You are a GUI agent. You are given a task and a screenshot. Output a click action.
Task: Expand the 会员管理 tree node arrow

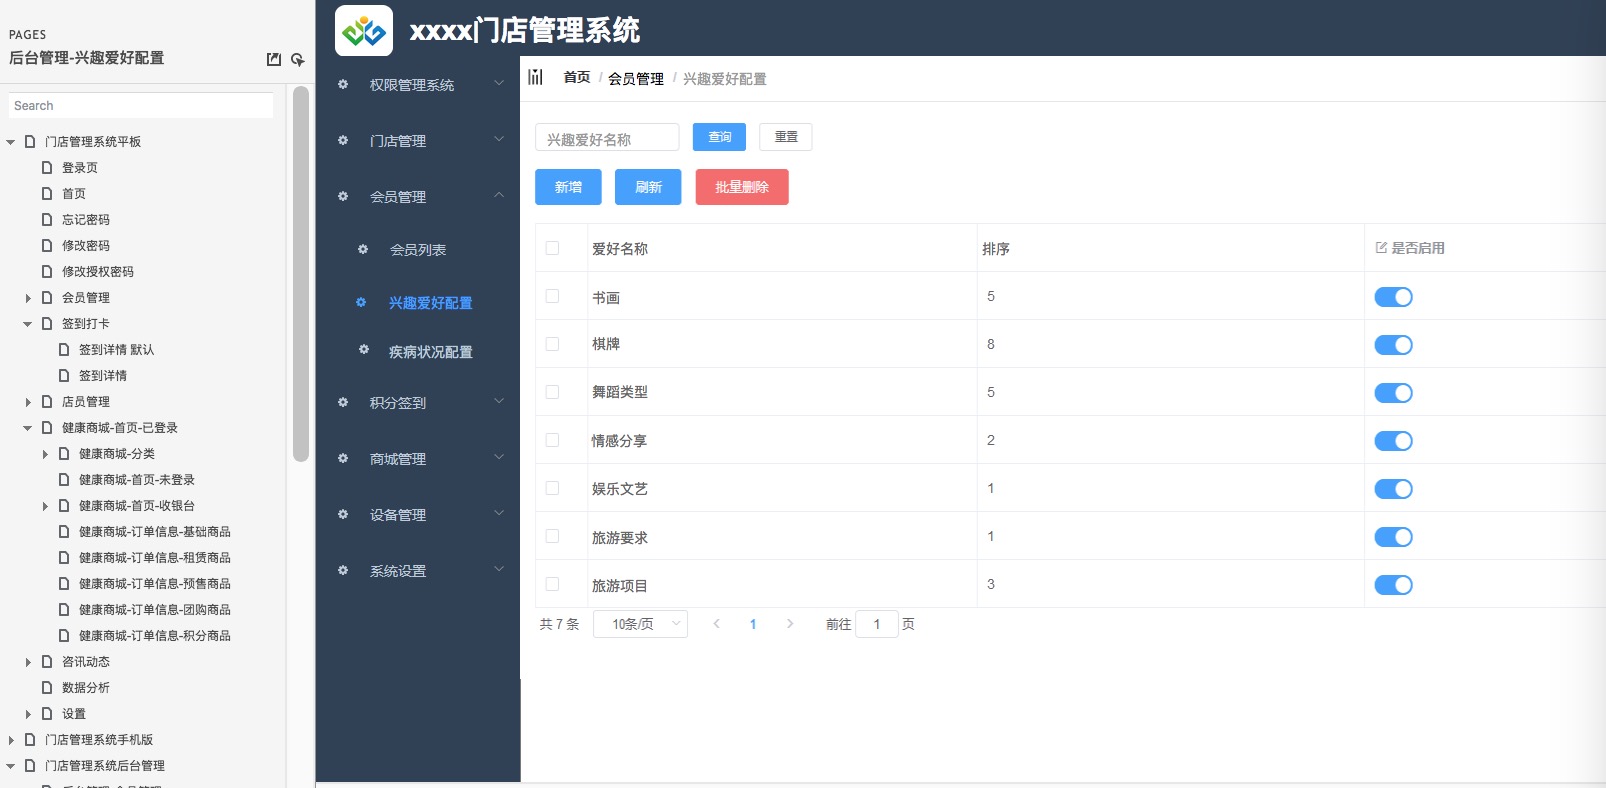28,298
